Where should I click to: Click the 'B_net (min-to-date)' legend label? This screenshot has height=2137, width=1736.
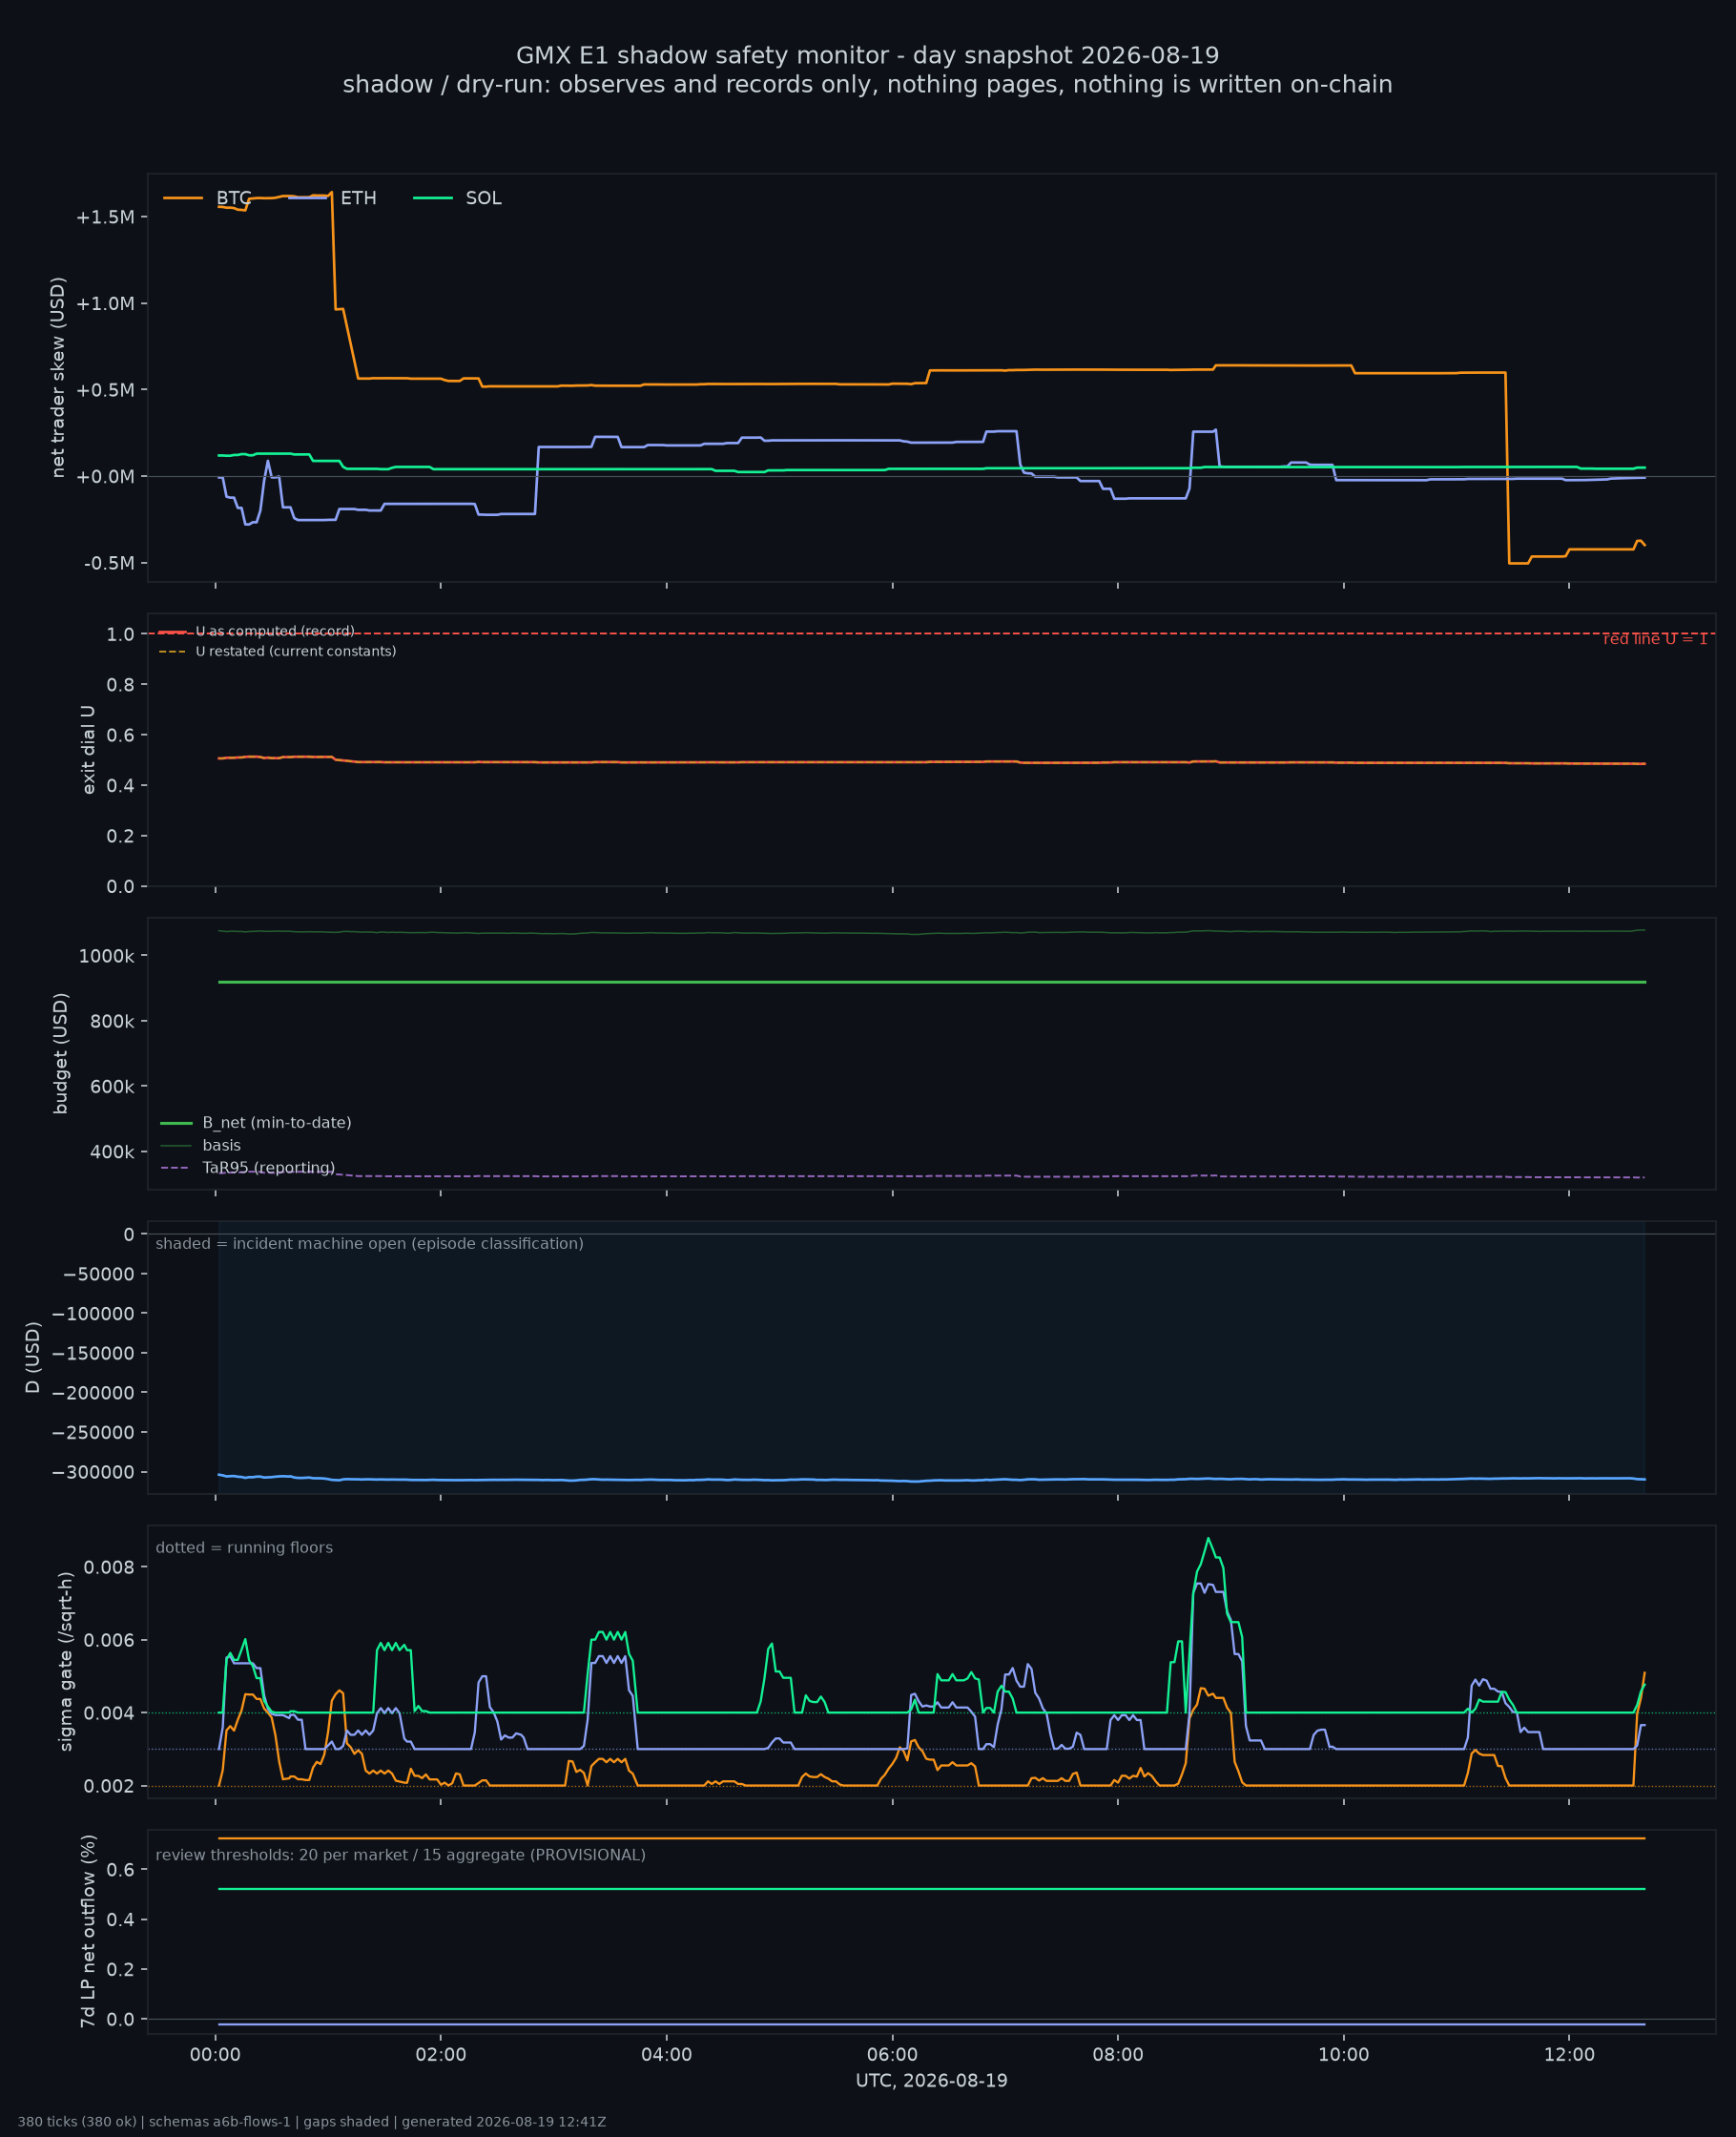click(277, 1123)
